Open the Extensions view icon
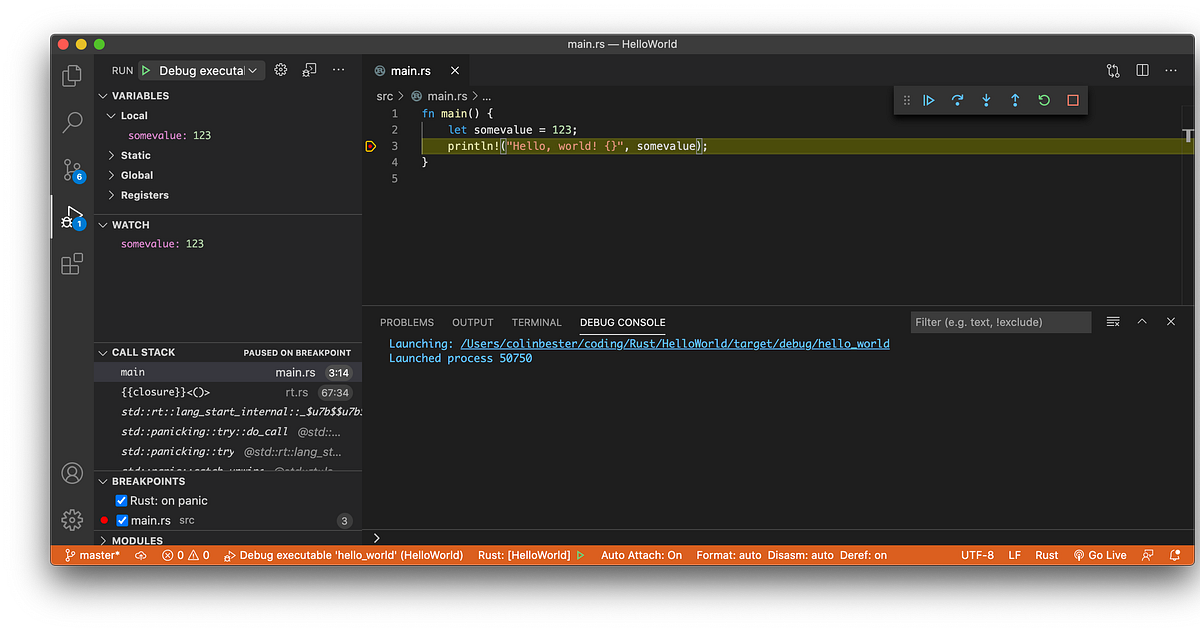The height and width of the screenshot is (632, 1200). point(71,264)
